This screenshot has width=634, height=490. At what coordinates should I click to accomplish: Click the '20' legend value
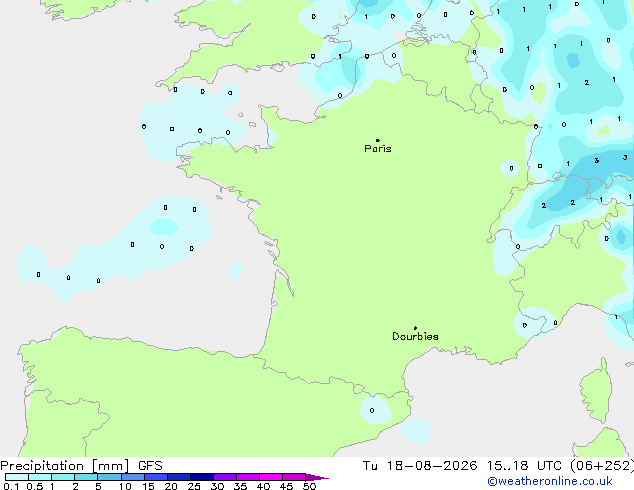point(171,486)
